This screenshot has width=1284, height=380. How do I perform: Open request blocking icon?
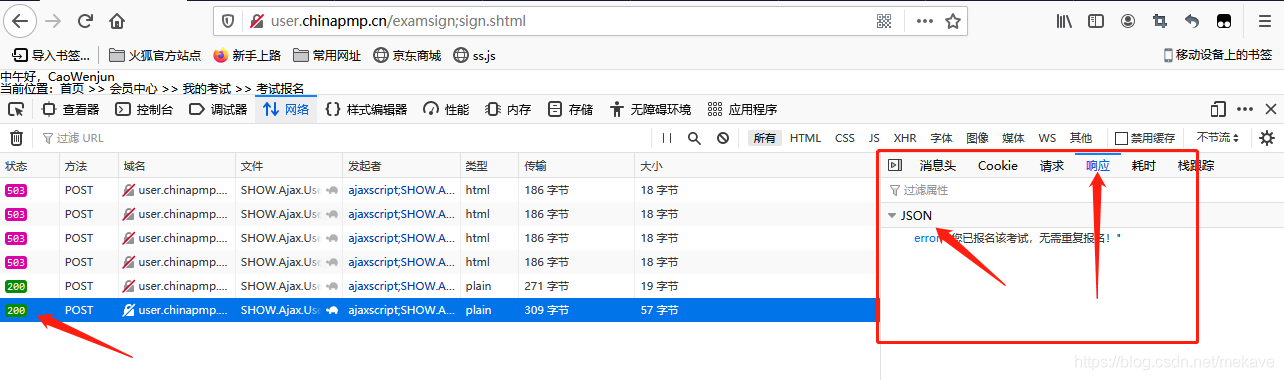pyautogui.click(x=722, y=138)
